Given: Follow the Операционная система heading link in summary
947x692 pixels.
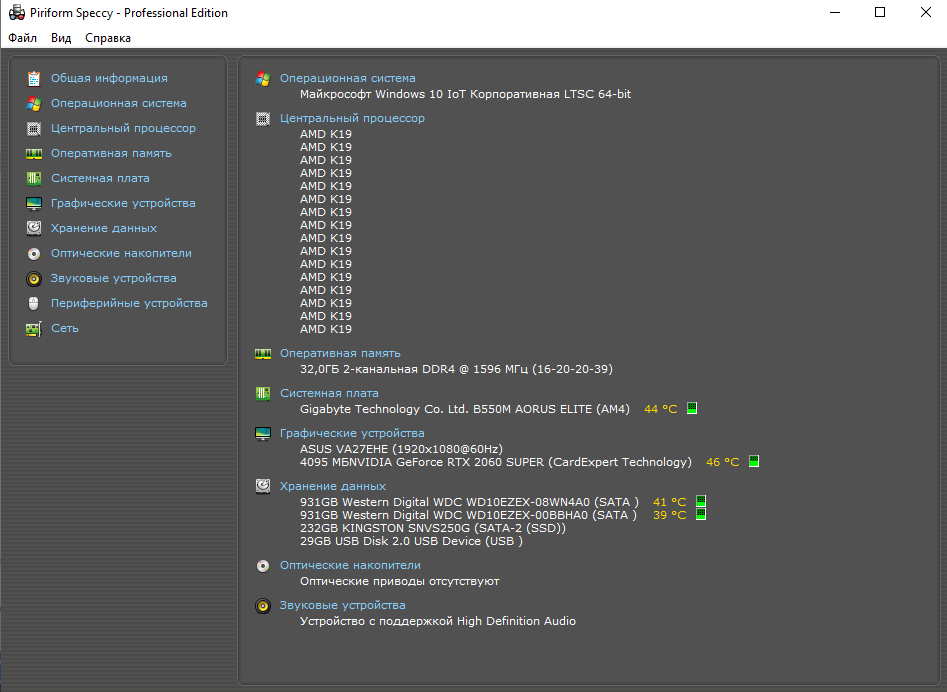Looking at the screenshot, I should pyautogui.click(x=347, y=78).
